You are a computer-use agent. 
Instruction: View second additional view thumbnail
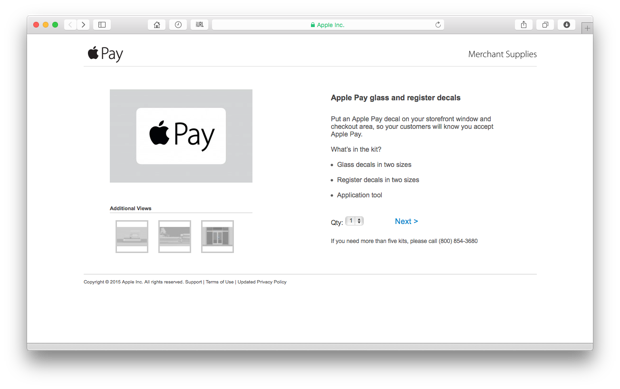pyautogui.click(x=174, y=236)
